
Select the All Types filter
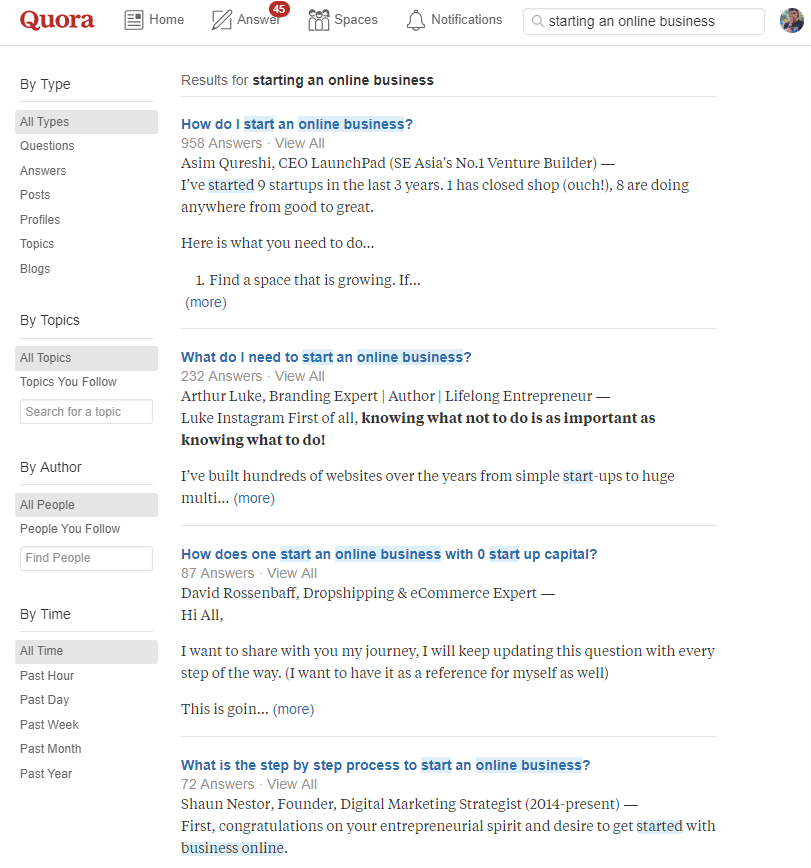(x=86, y=122)
